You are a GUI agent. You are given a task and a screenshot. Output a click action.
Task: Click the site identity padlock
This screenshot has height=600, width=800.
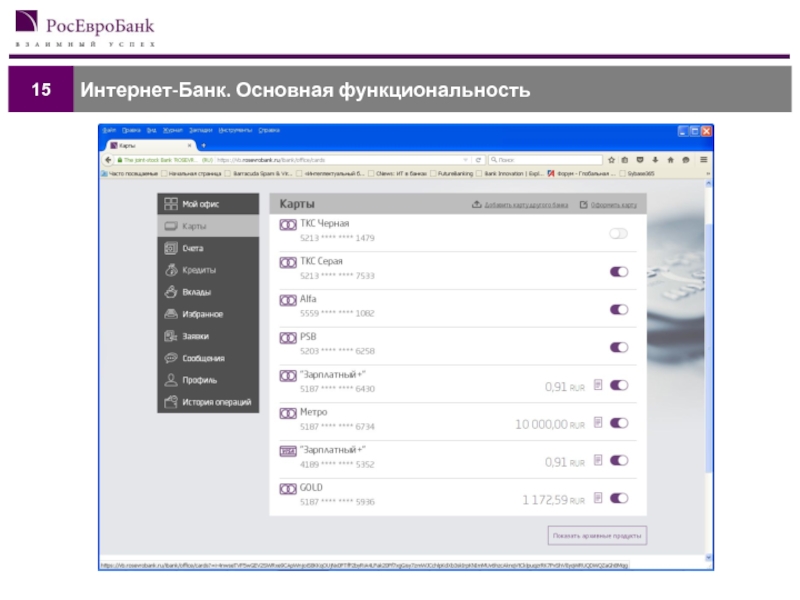coord(120,160)
